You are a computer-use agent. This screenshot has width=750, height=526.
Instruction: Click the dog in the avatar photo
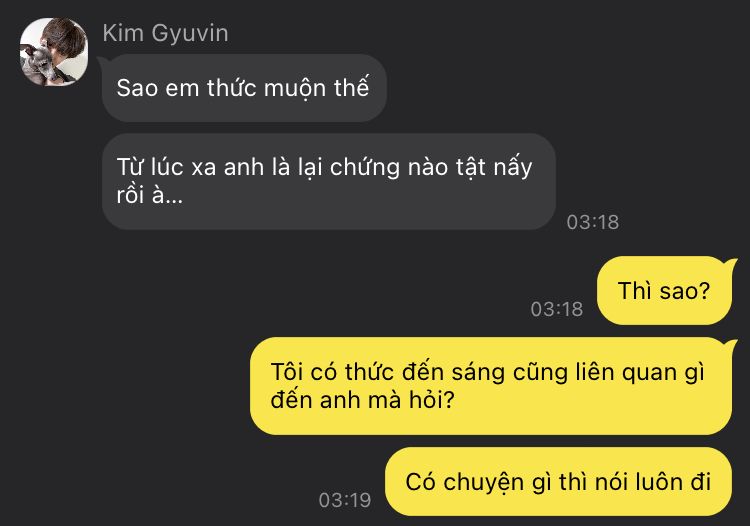pos(37,62)
